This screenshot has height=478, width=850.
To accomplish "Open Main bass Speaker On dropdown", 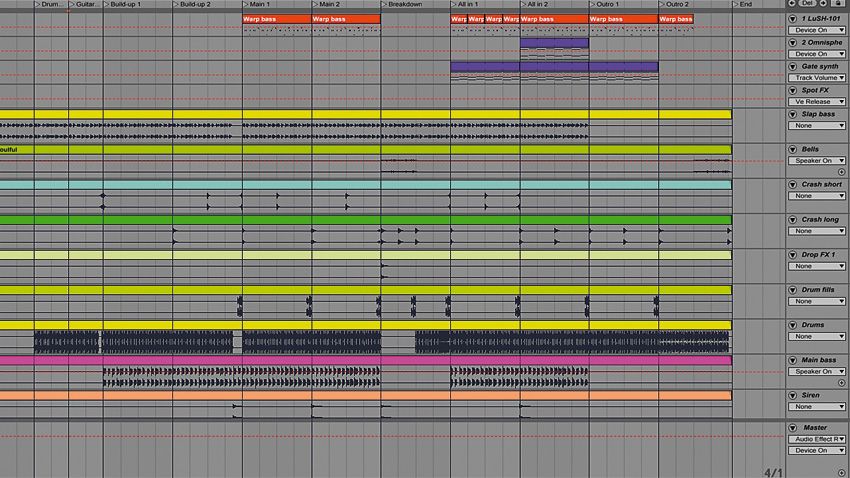I will pos(817,372).
